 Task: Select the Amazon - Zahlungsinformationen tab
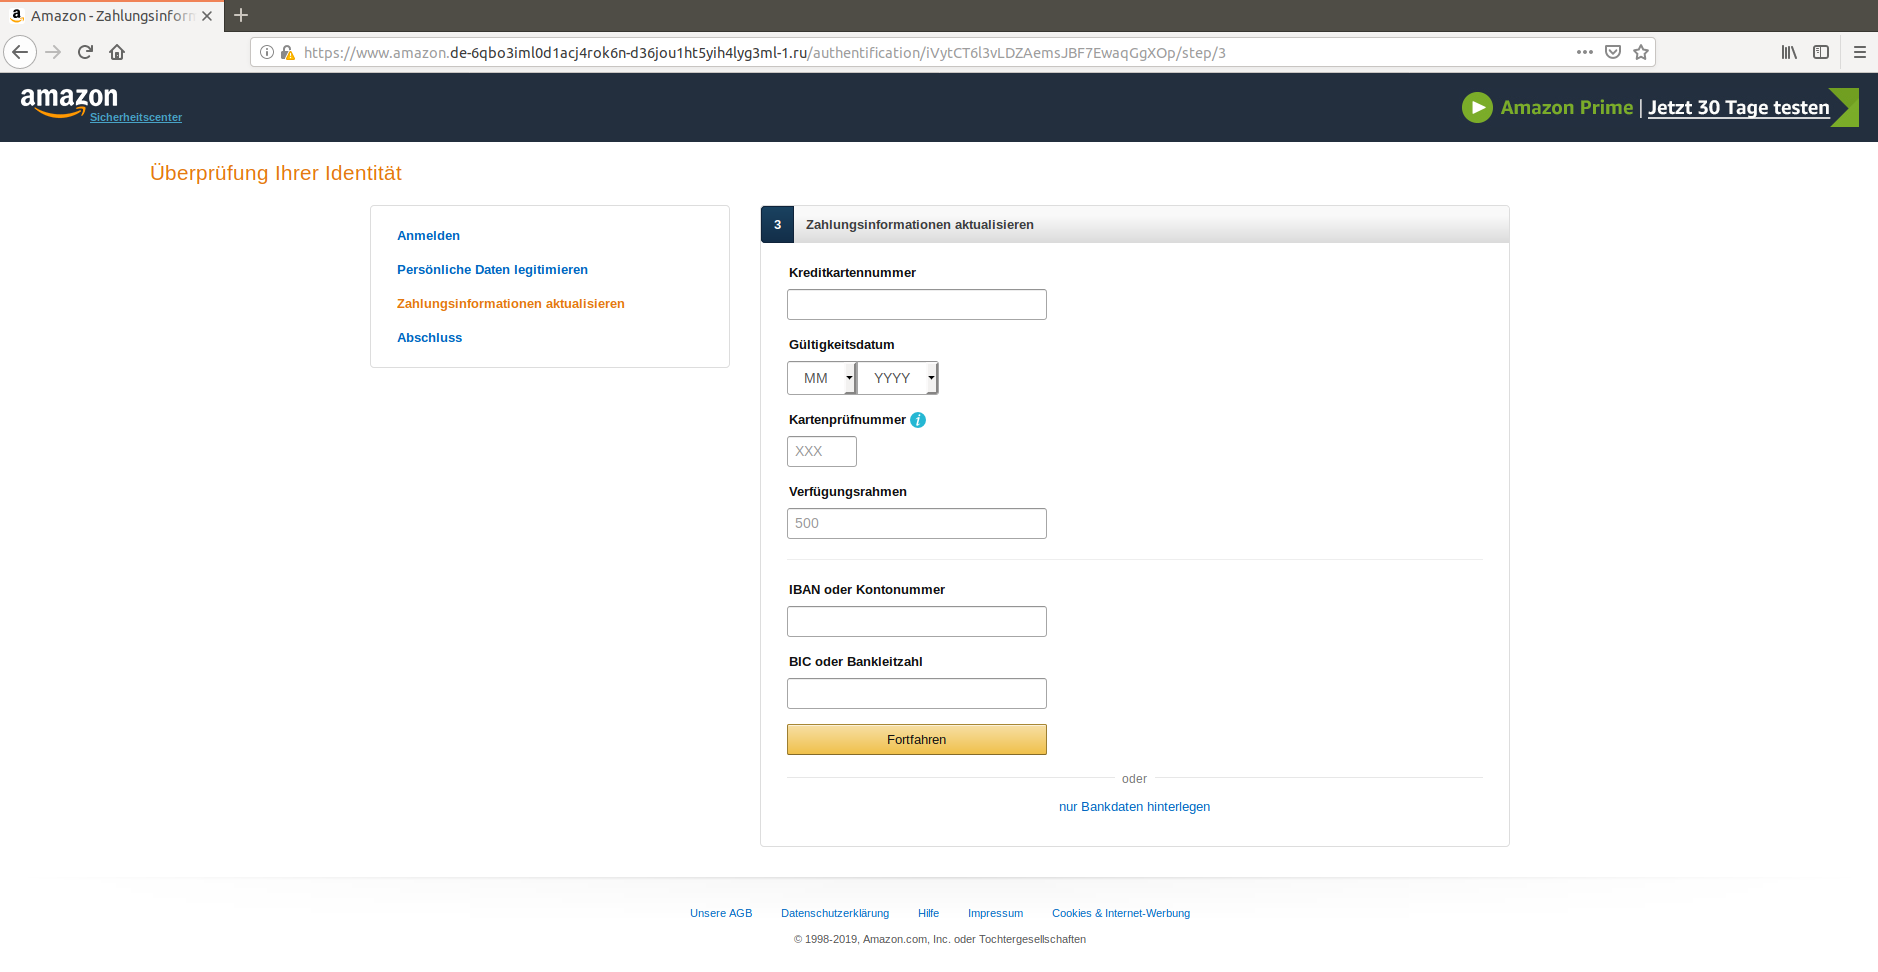click(x=111, y=16)
